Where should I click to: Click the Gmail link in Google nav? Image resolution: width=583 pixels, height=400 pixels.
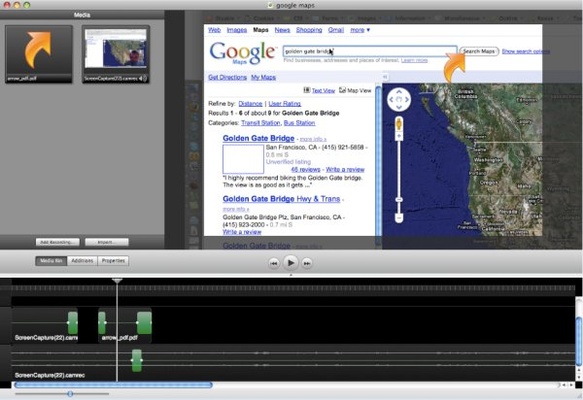(336, 30)
